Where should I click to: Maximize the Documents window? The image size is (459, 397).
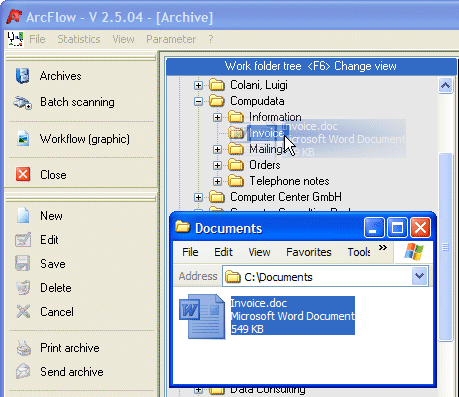tap(397, 228)
